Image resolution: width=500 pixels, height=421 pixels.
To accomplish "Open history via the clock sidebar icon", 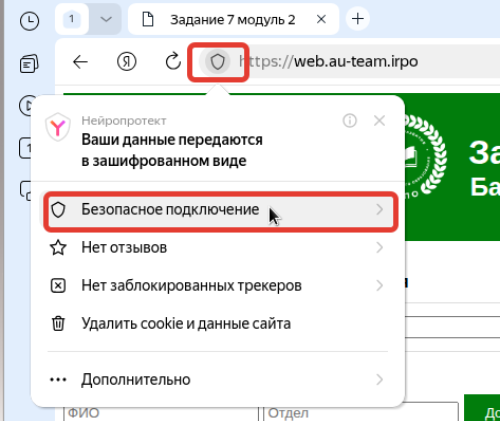I will coord(29,21).
